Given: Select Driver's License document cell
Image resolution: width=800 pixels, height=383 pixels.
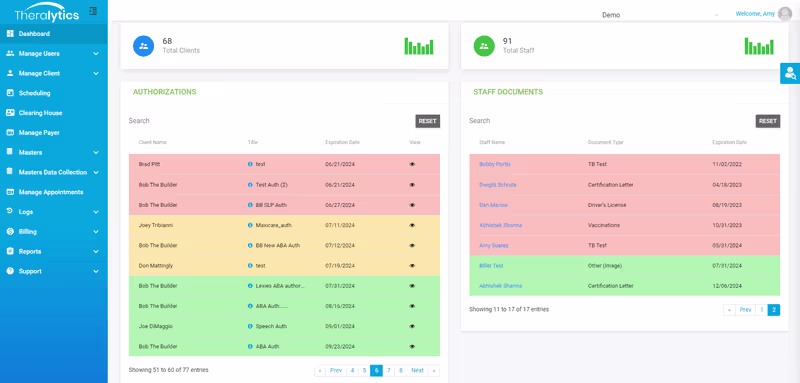Looking at the screenshot, I should [x=607, y=205].
